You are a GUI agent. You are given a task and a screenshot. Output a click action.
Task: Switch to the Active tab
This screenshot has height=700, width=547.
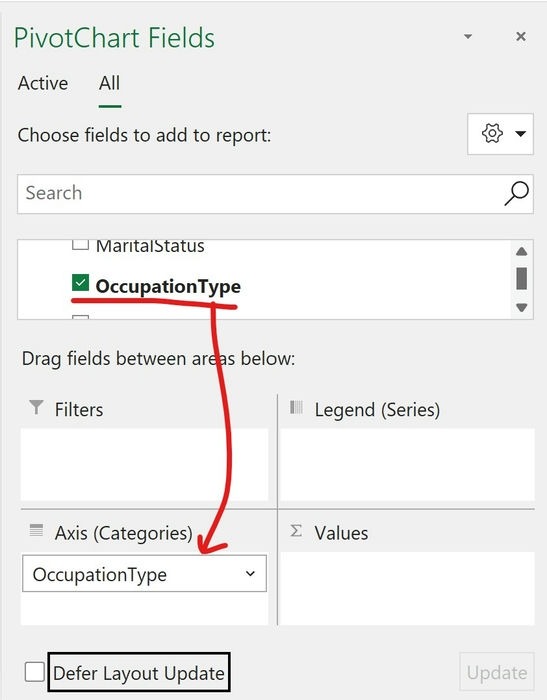click(43, 83)
